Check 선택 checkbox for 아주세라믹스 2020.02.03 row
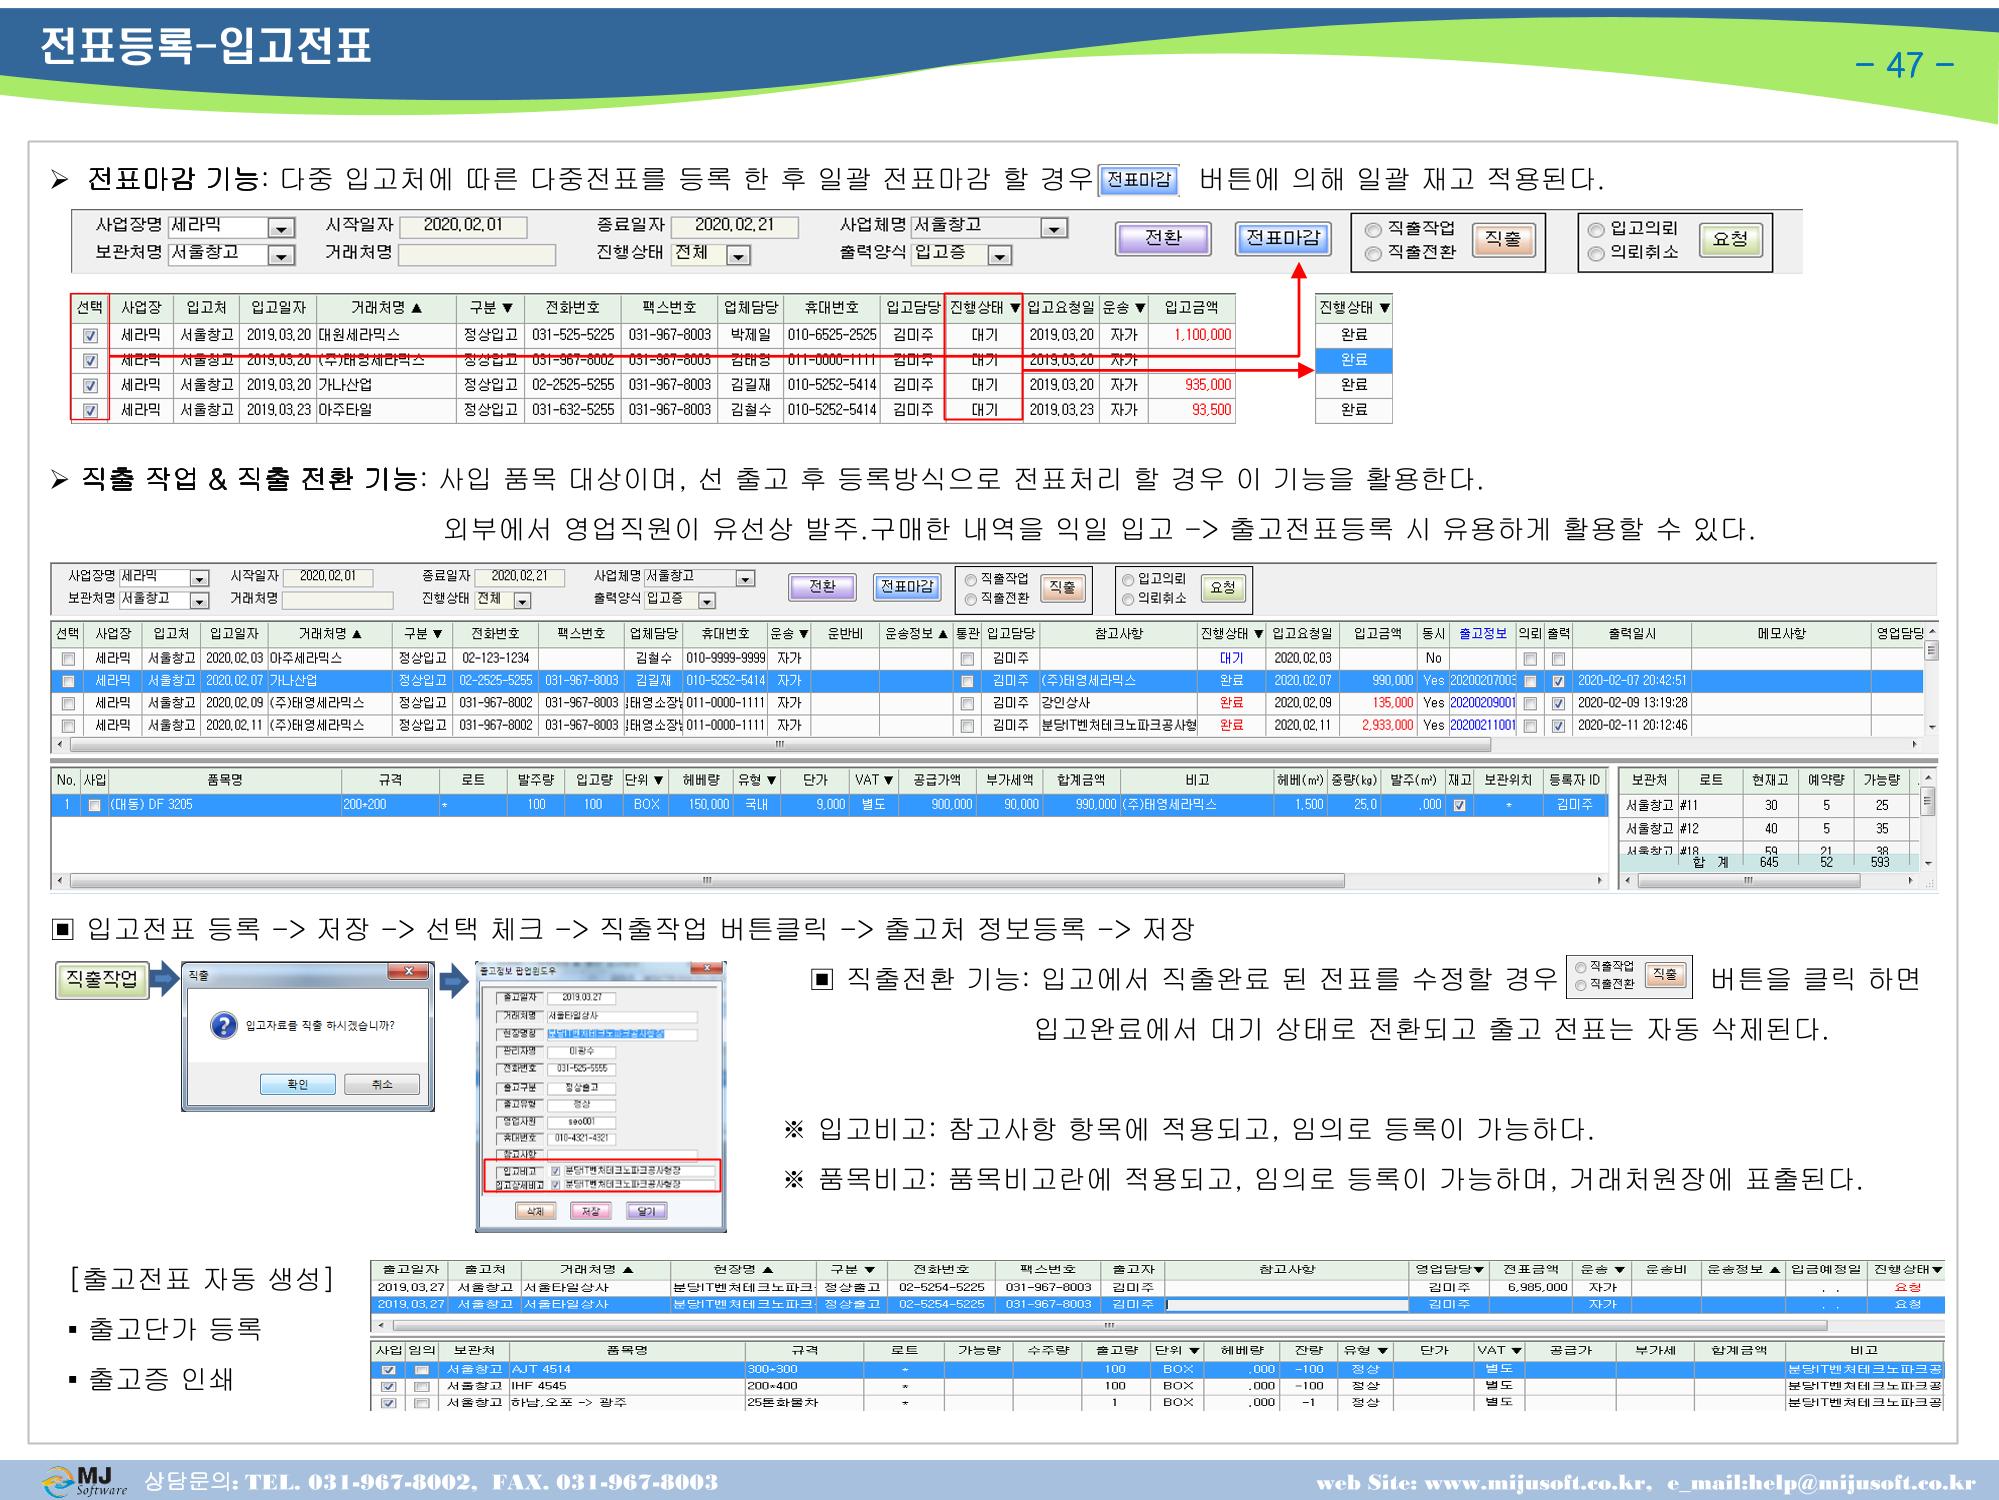The height and width of the screenshot is (1500, 1999). (x=68, y=659)
